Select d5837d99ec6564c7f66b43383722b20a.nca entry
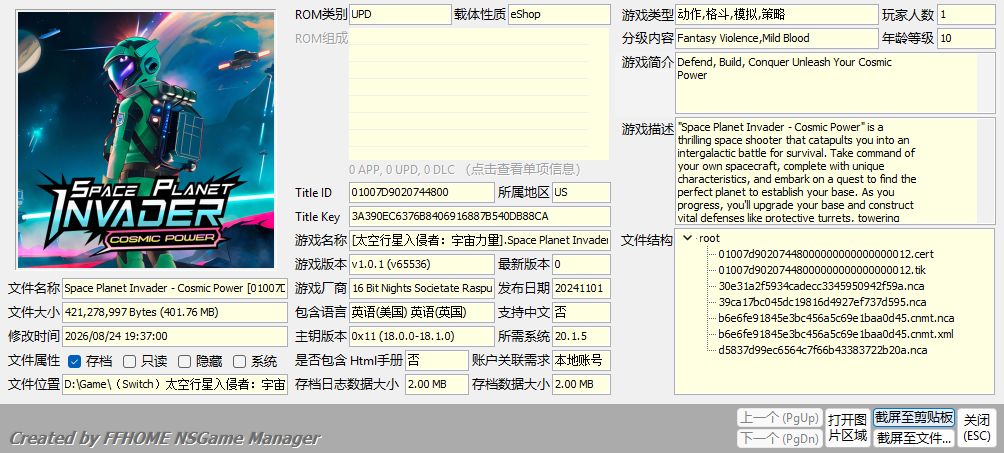The image size is (1004, 453). pyautogui.click(x=823, y=350)
